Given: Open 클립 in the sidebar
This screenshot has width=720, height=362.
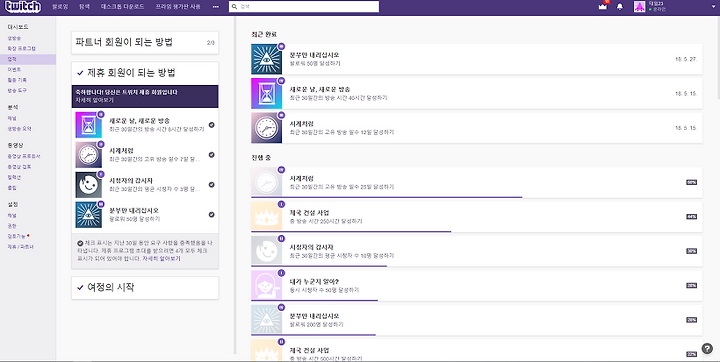Looking at the screenshot, I should [12, 188].
